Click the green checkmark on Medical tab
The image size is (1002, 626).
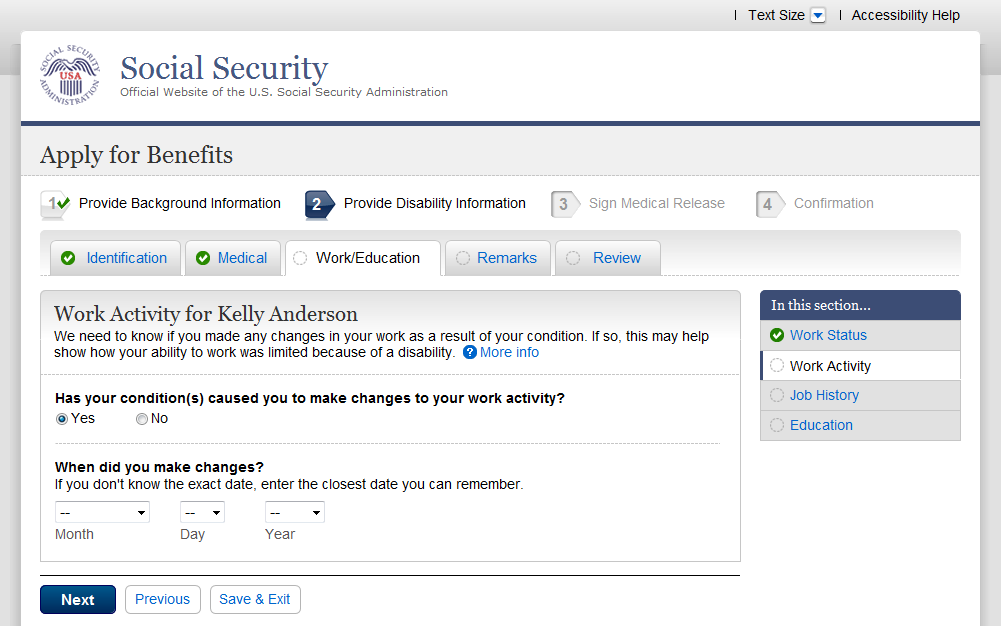(x=203, y=258)
